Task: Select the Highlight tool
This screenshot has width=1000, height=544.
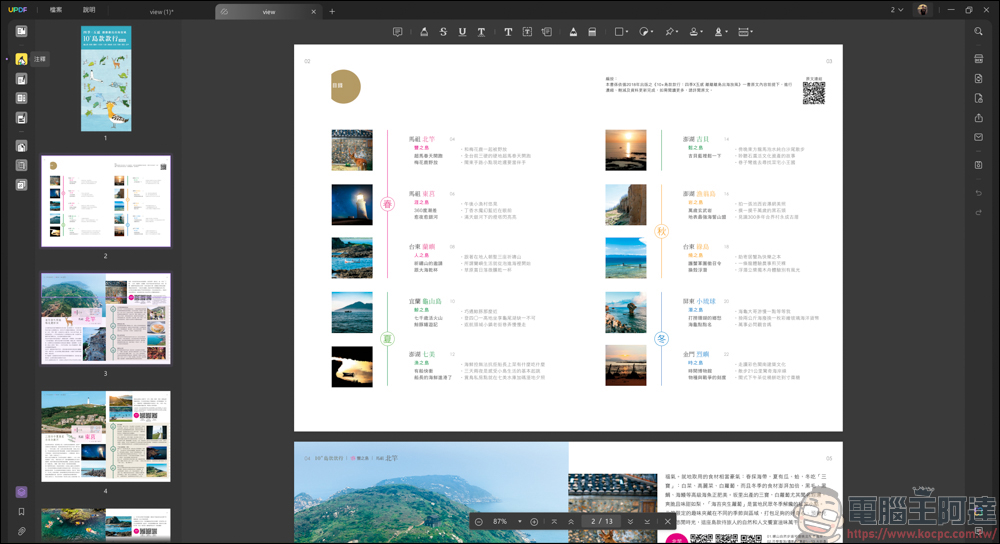Action: click(424, 32)
